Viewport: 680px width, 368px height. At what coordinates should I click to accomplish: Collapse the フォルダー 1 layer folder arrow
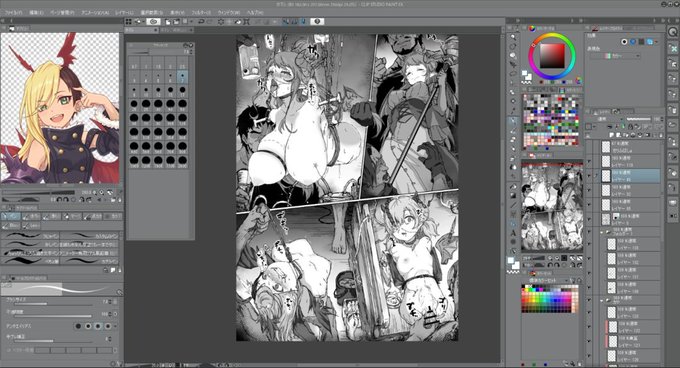(602, 232)
